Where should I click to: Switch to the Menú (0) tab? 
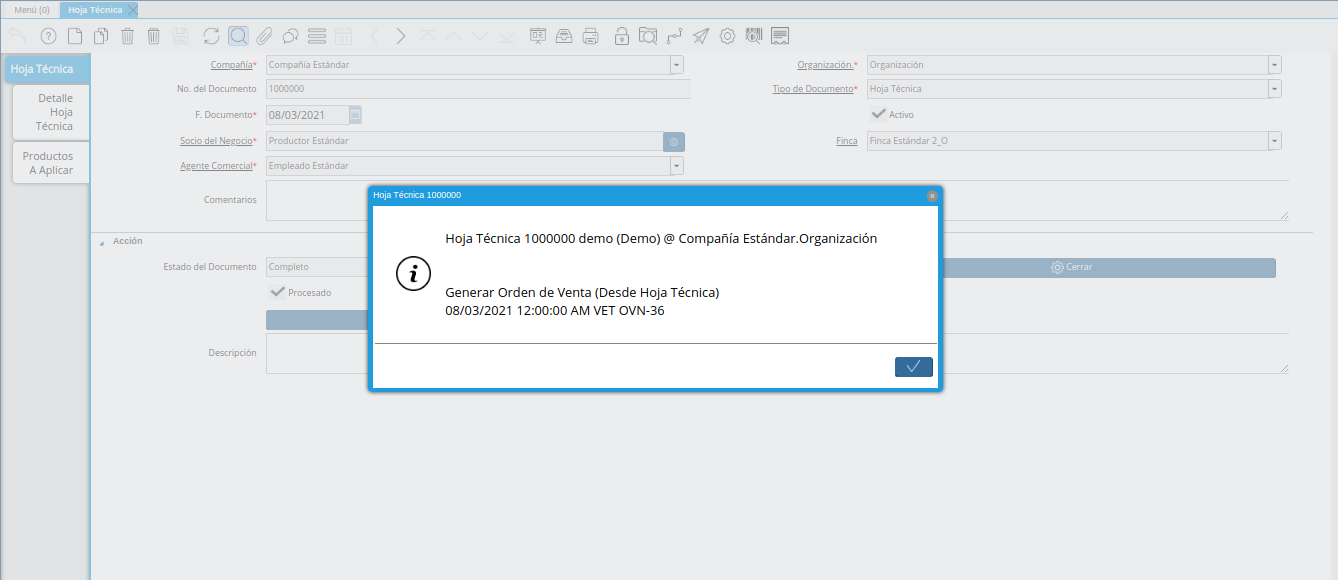pyautogui.click(x=31, y=9)
